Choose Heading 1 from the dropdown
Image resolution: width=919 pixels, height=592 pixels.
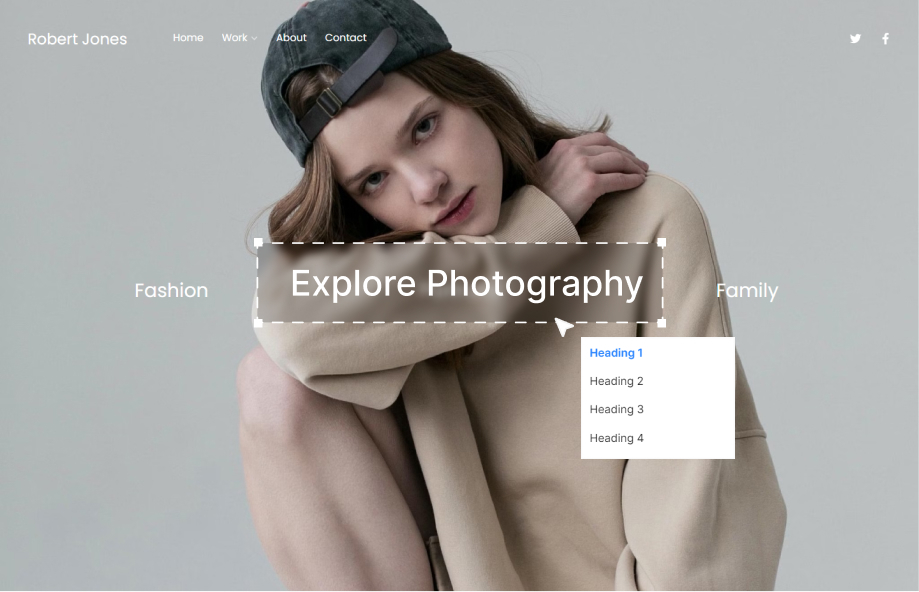point(616,353)
